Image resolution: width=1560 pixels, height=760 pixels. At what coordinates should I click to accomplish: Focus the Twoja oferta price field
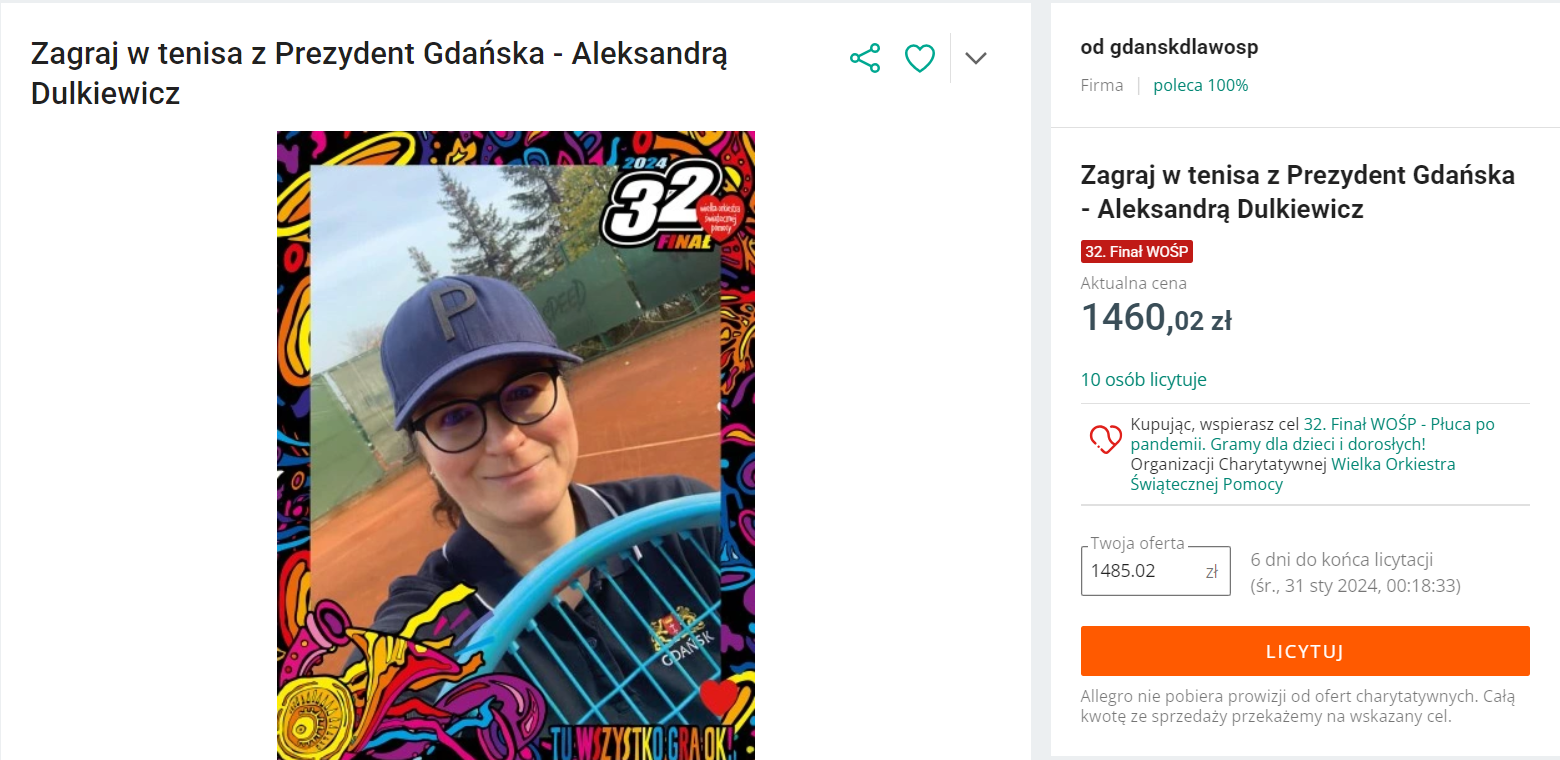pos(1155,571)
